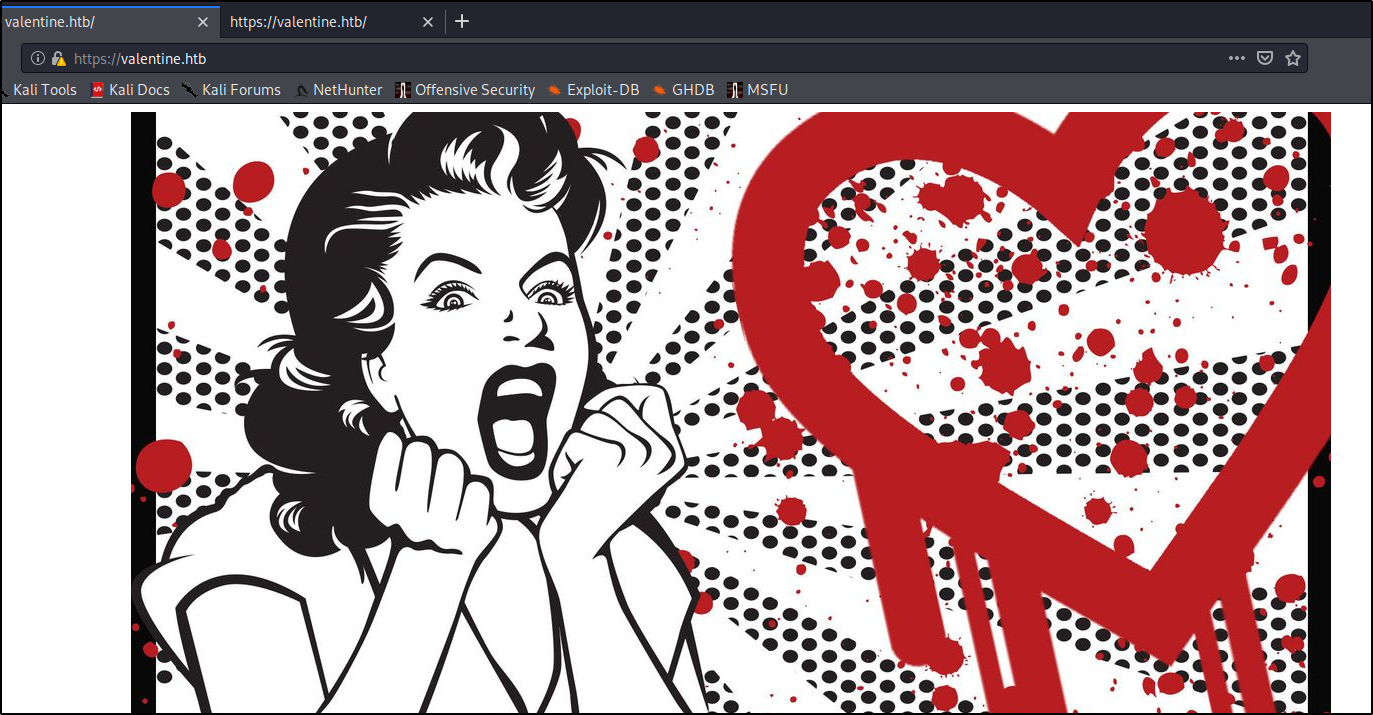Close the https://valentine.htb/ tab
1373x715 pixels.
tap(428, 22)
